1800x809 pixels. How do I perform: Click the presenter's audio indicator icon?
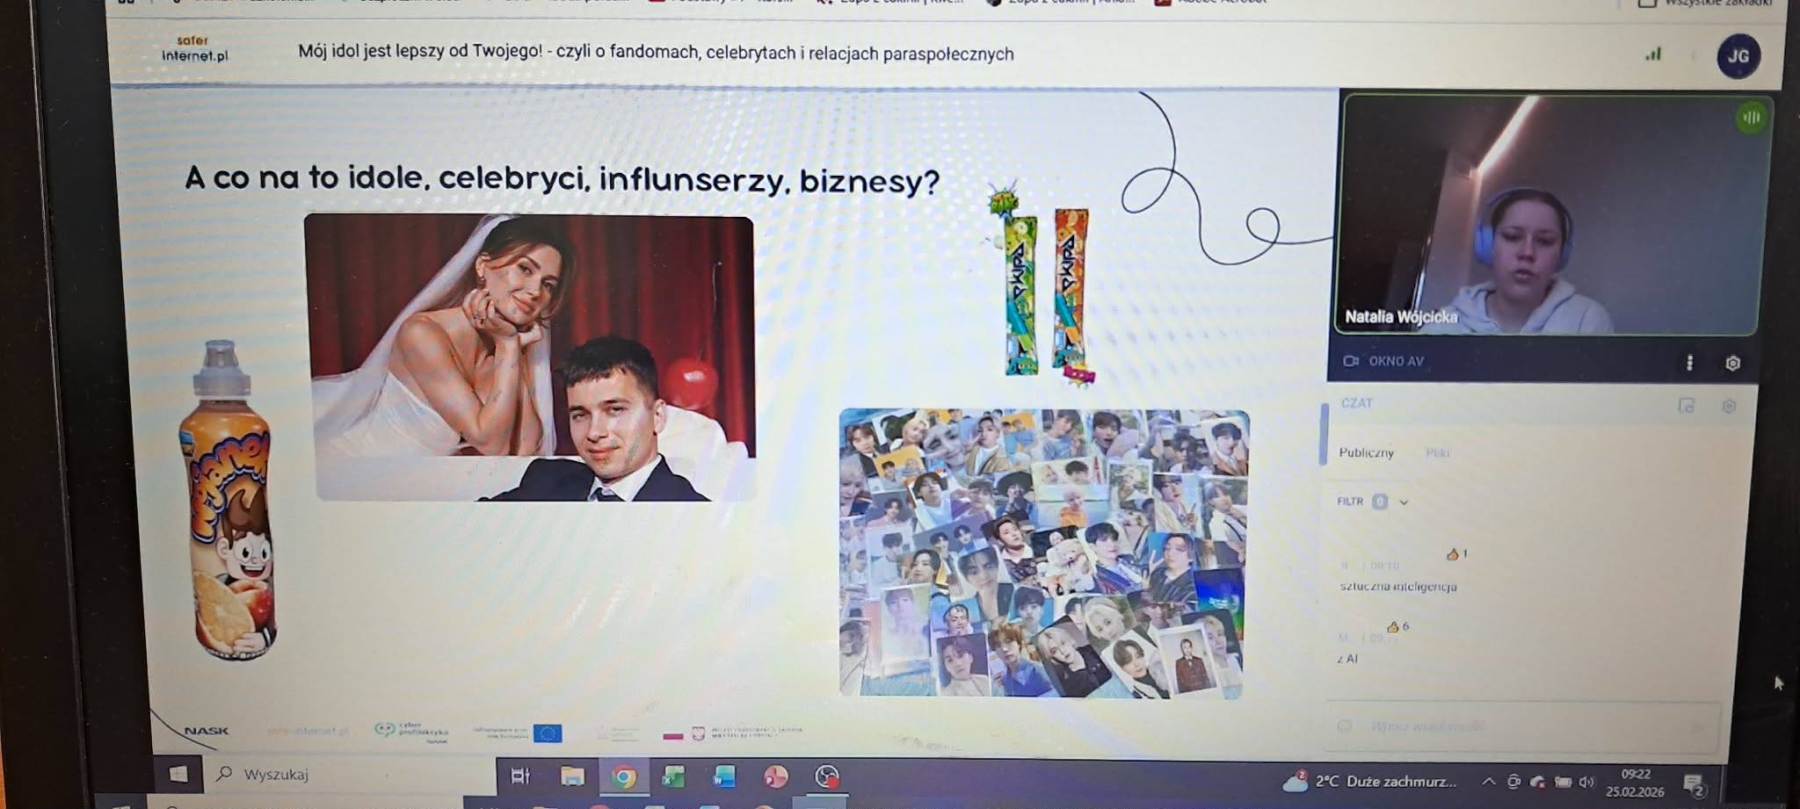(x=1751, y=118)
